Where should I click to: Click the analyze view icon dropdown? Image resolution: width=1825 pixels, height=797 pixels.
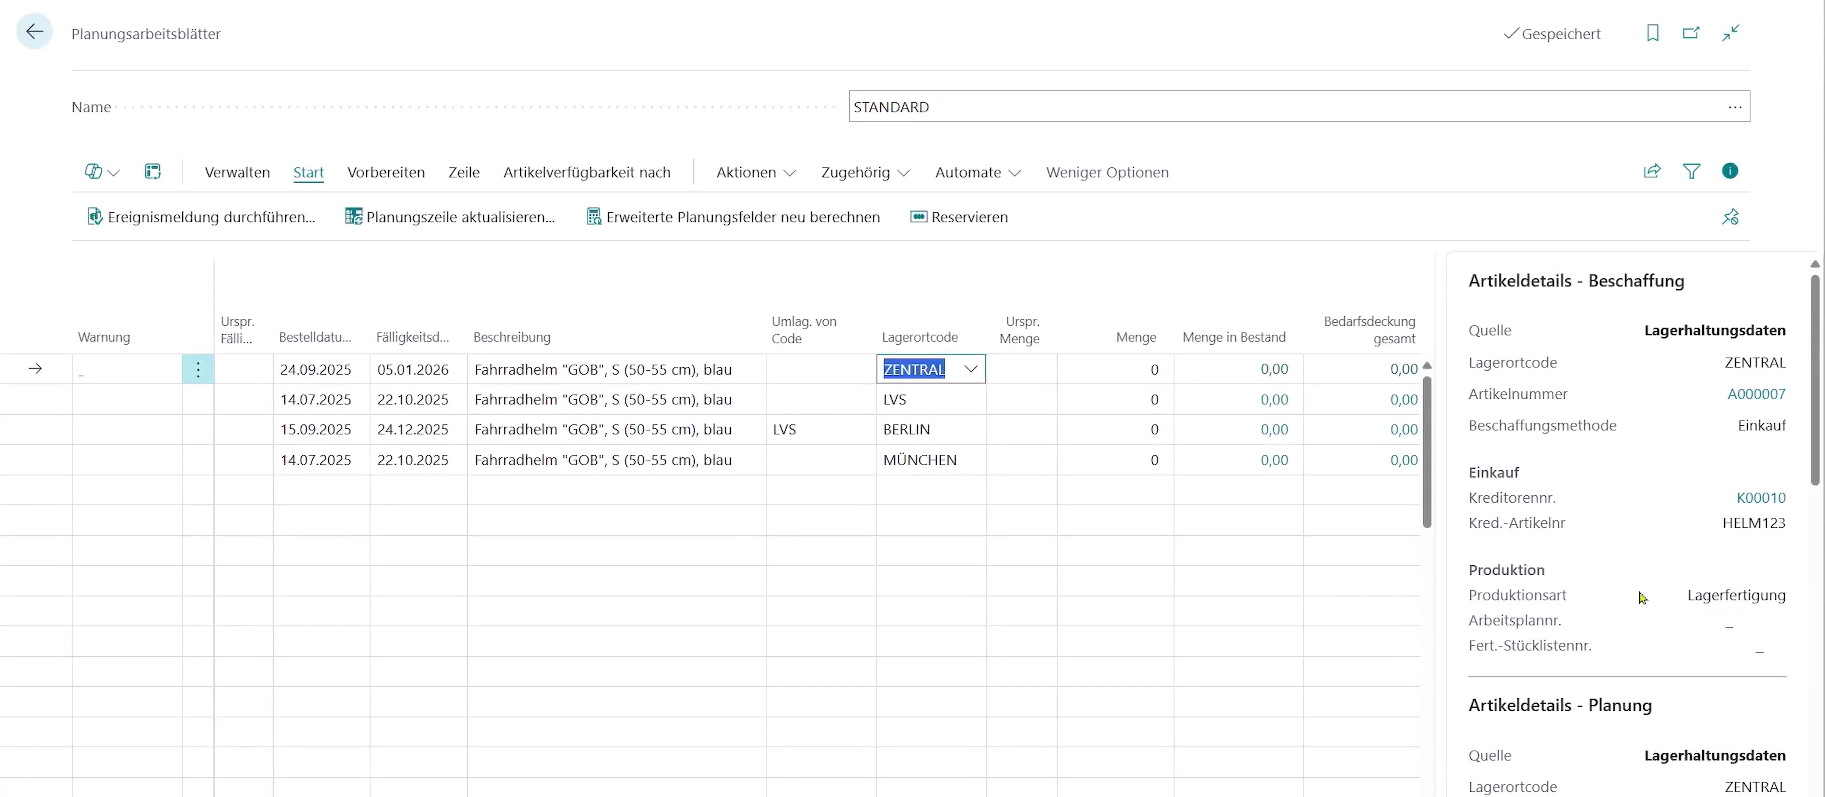pos(101,172)
